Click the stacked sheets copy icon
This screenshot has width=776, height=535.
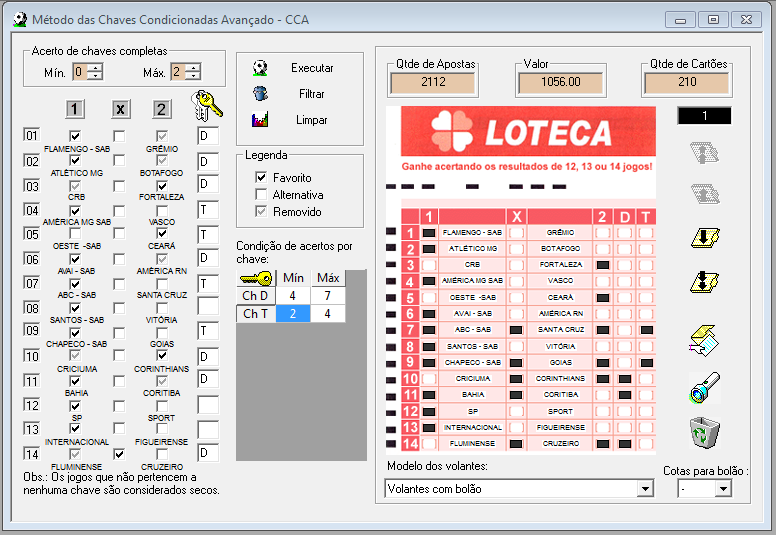pyautogui.click(x=704, y=340)
